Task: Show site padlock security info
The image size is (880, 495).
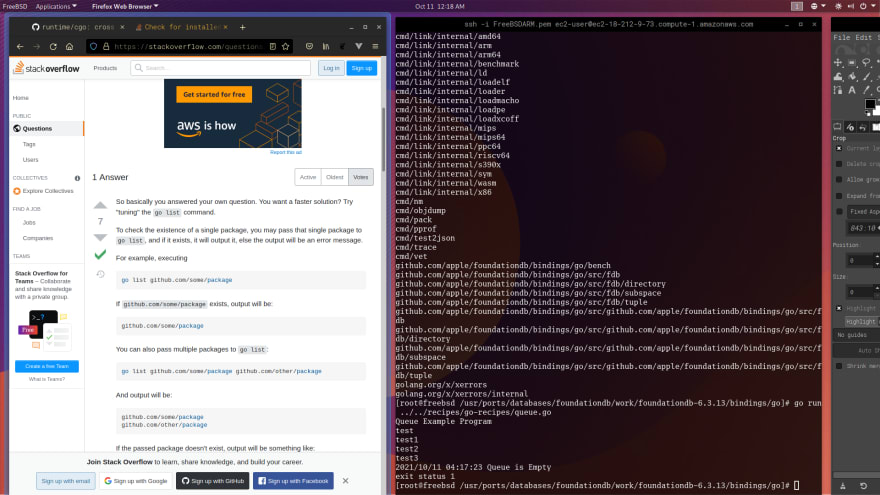Action: click(106, 47)
